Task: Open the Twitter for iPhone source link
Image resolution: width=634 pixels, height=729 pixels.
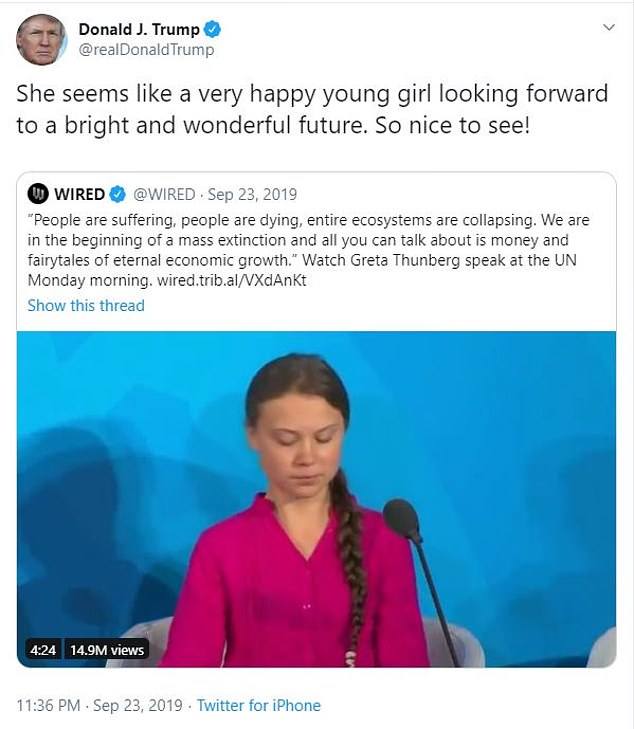Action: click(258, 705)
